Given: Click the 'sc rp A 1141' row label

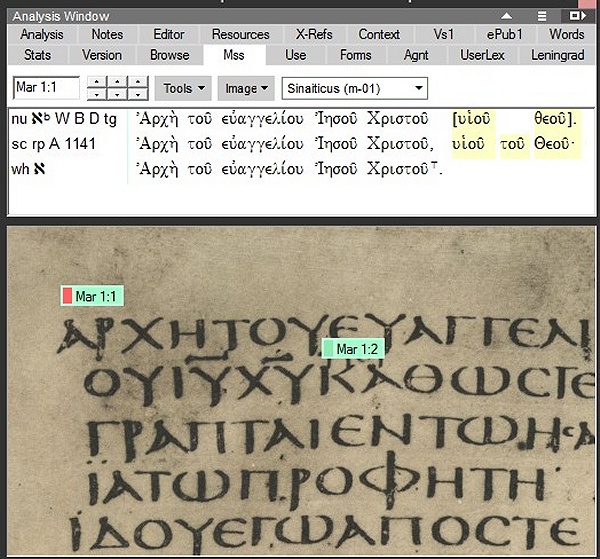Looking at the screenshot, I should [54, 144].
